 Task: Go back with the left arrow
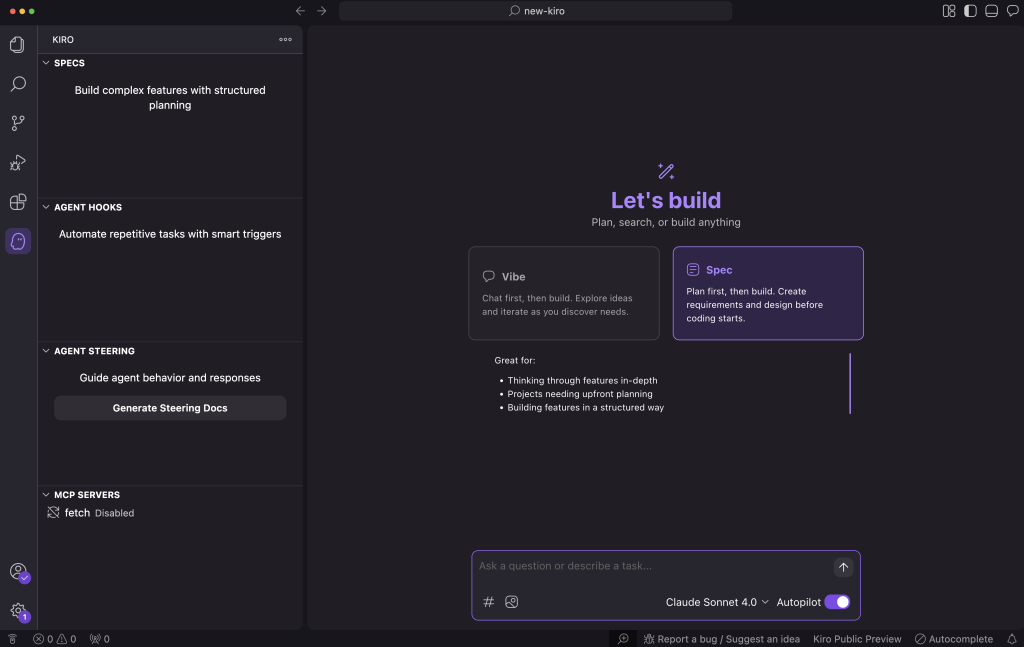[300, 10]
